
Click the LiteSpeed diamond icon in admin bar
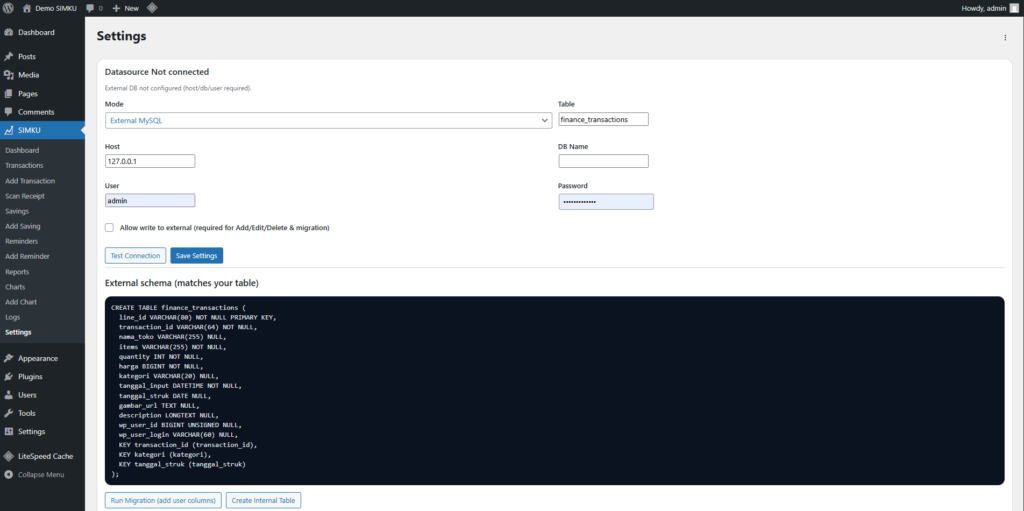pos(152,8)
